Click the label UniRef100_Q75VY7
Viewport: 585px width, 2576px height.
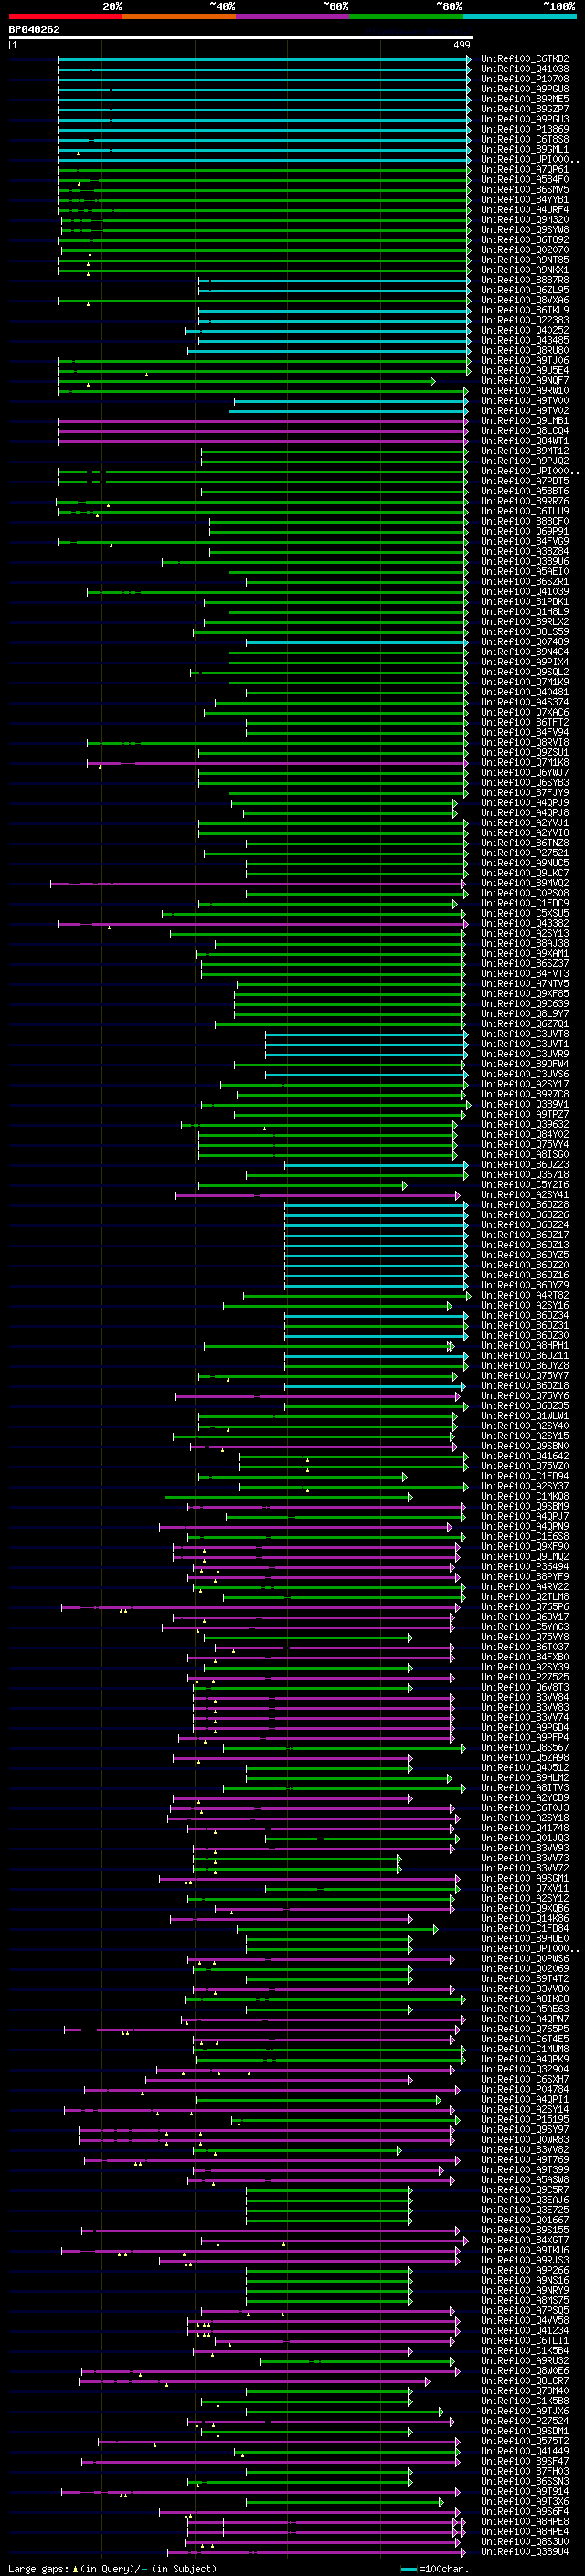point(525,1376)
